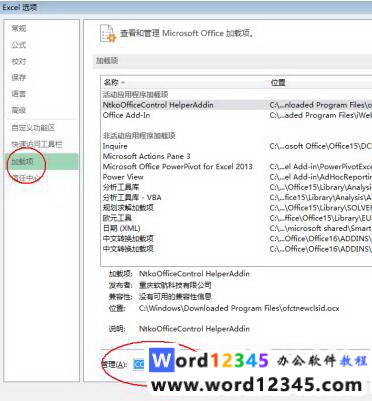This screenshot has height=401, width=372.
Task: Select Microsoft Office PowerPivot for Excel 2013
Action: pos(236,167)
